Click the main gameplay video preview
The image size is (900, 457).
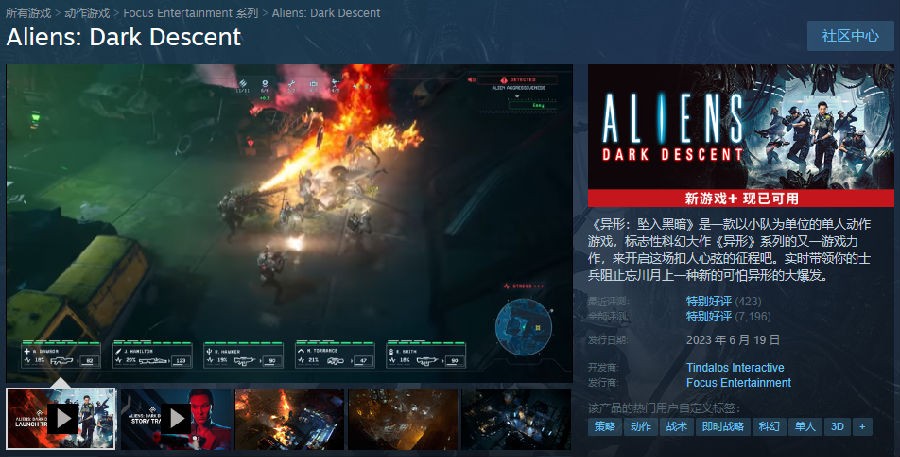[290, 223]
